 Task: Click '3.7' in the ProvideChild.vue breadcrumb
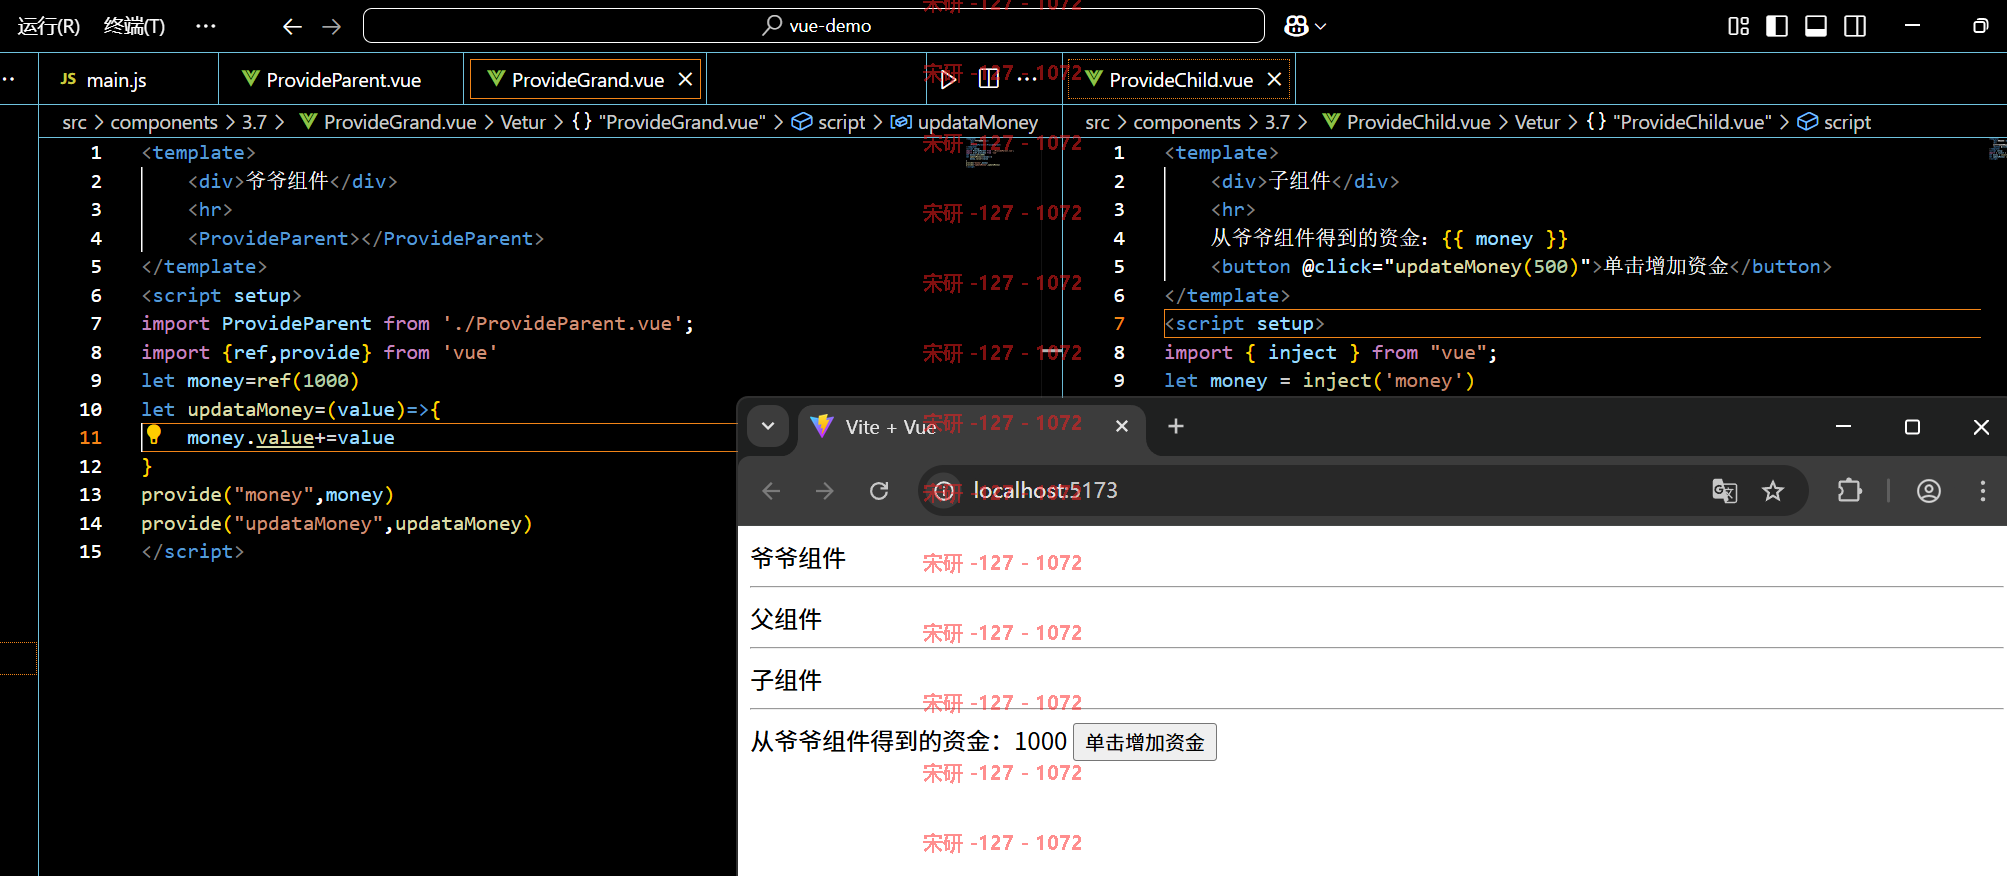1277,122
